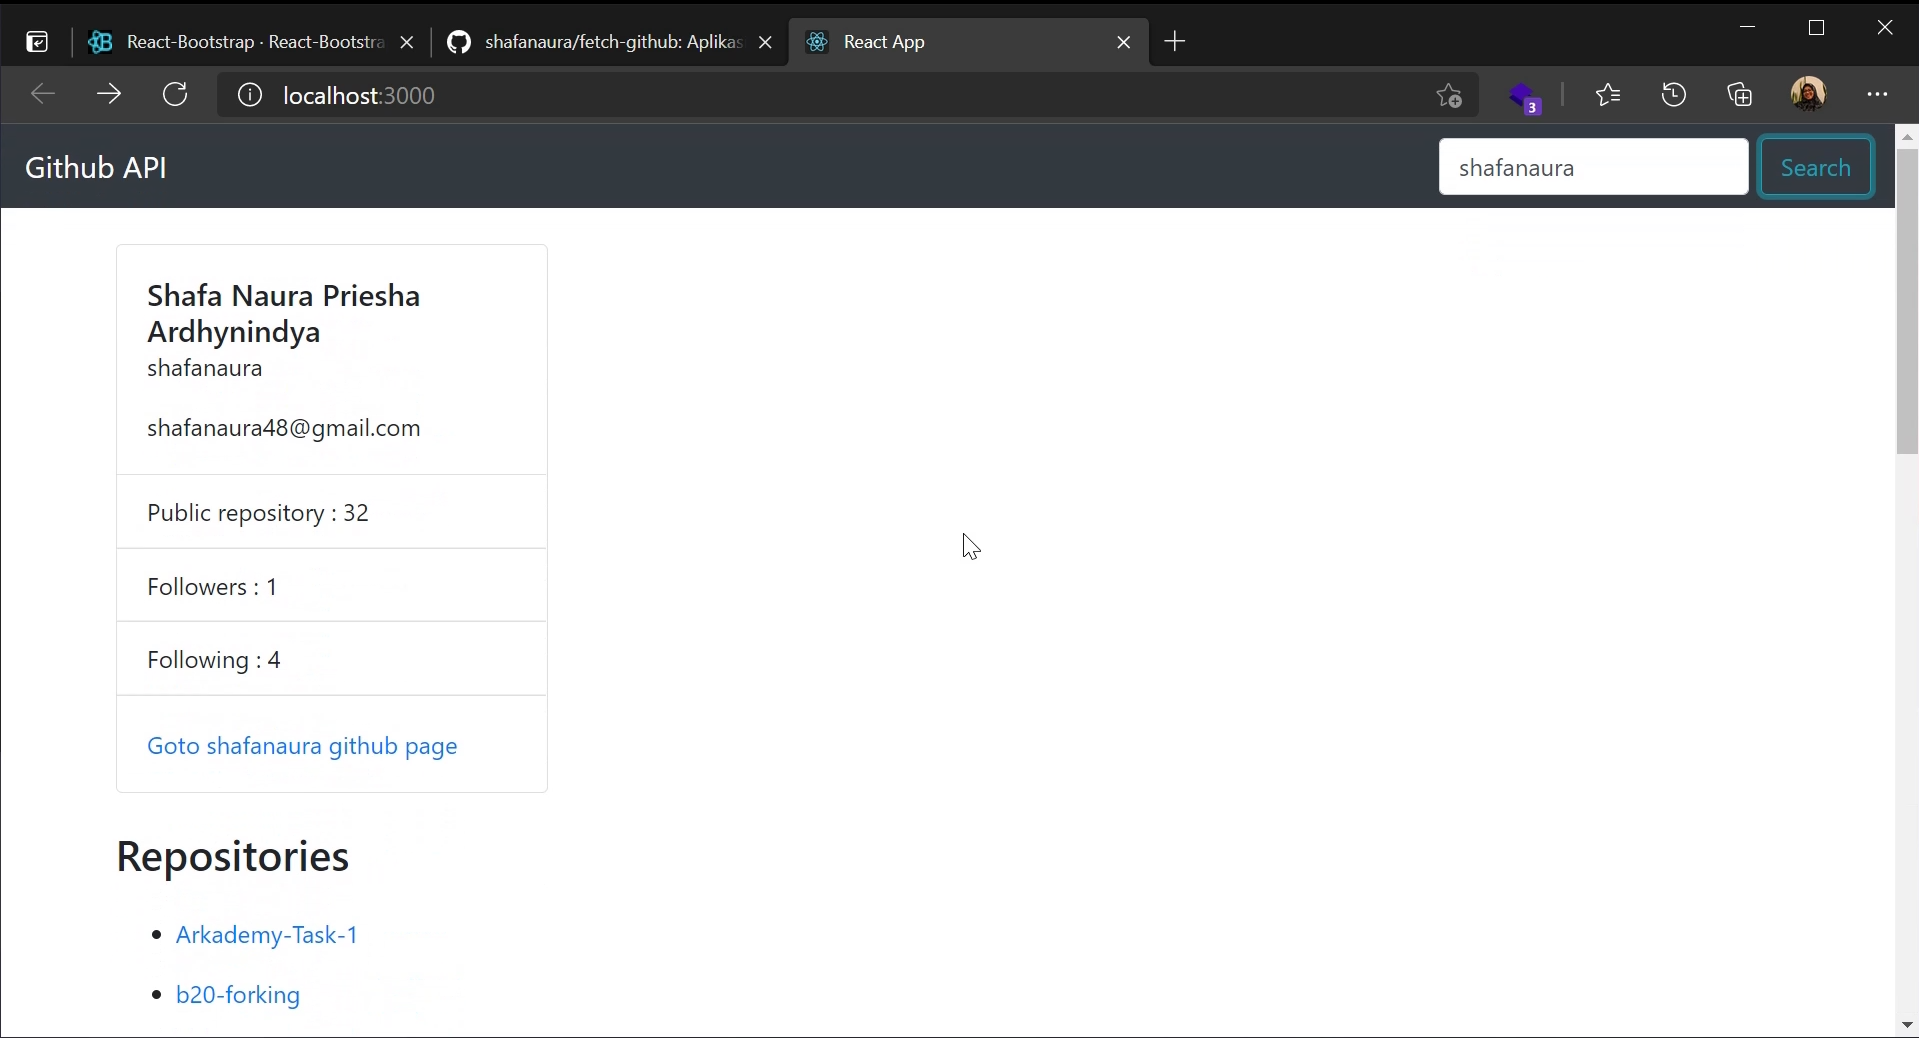
Task: Open Settings and more menu
Action: point(1877,95)
